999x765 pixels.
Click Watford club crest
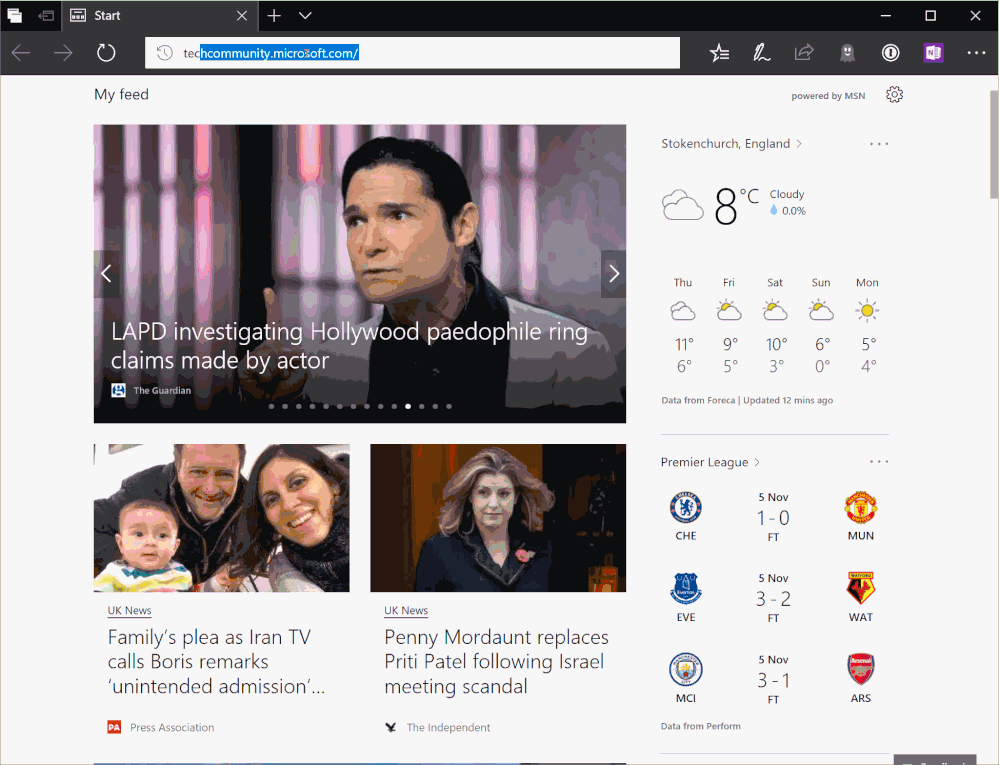coord(861,589)
